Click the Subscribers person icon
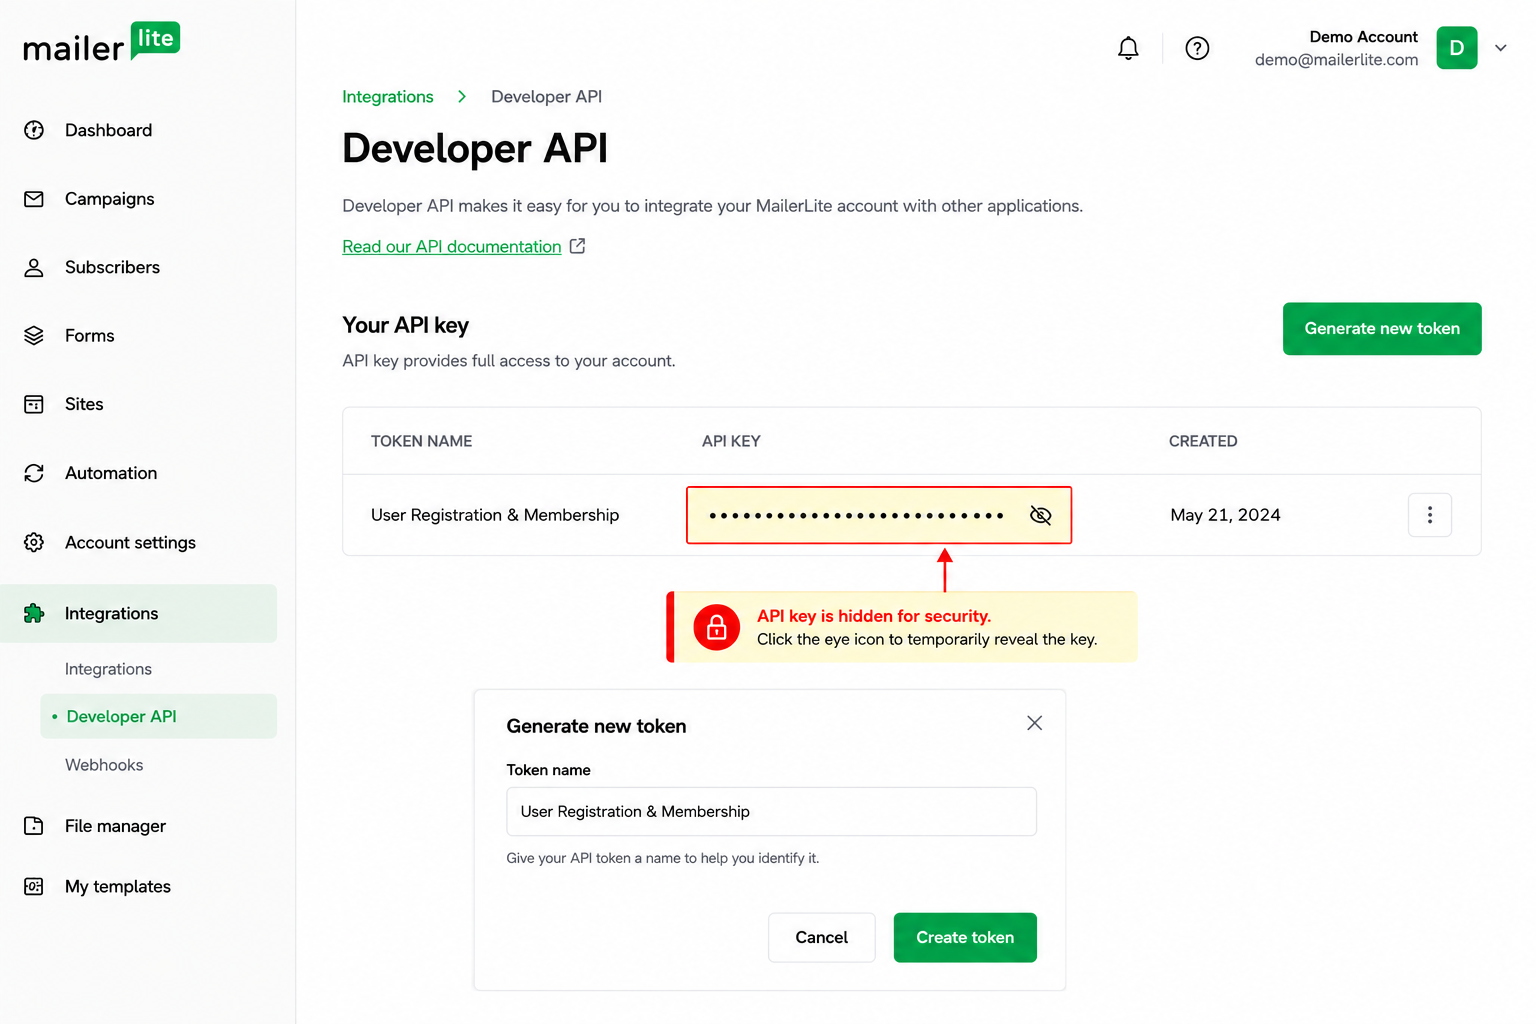Image resolution: width=1536 pixels, height=1024 pixels. coord(34,267)
